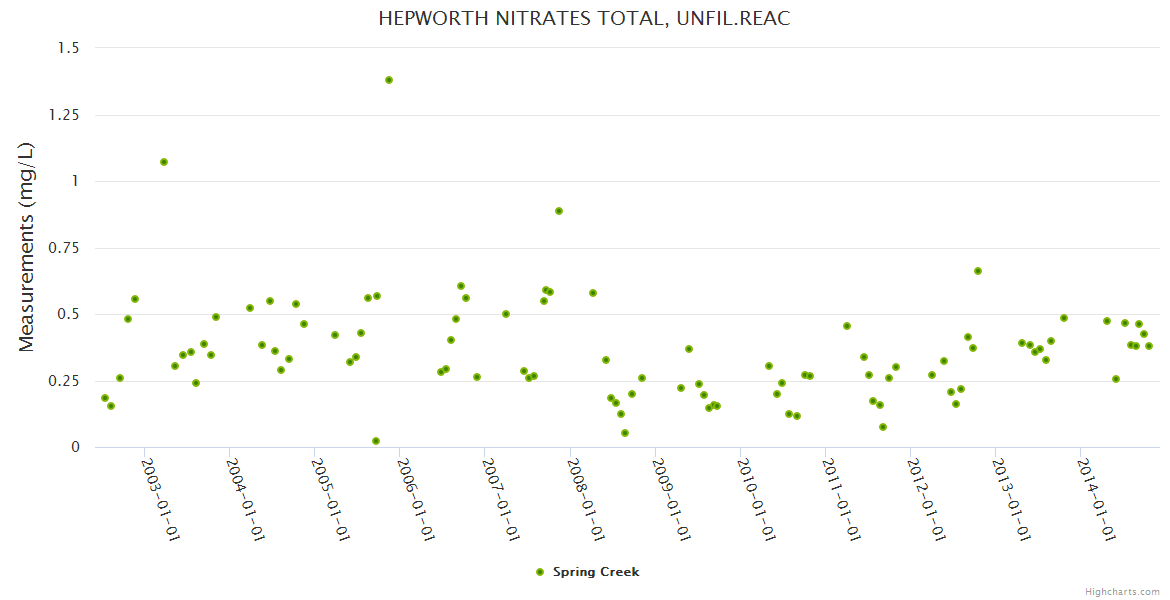Click the 2003-01-01 x-axis label
Image resolution: width=1170 pixels, height=600 pixels.
click(x=160, y=500)
